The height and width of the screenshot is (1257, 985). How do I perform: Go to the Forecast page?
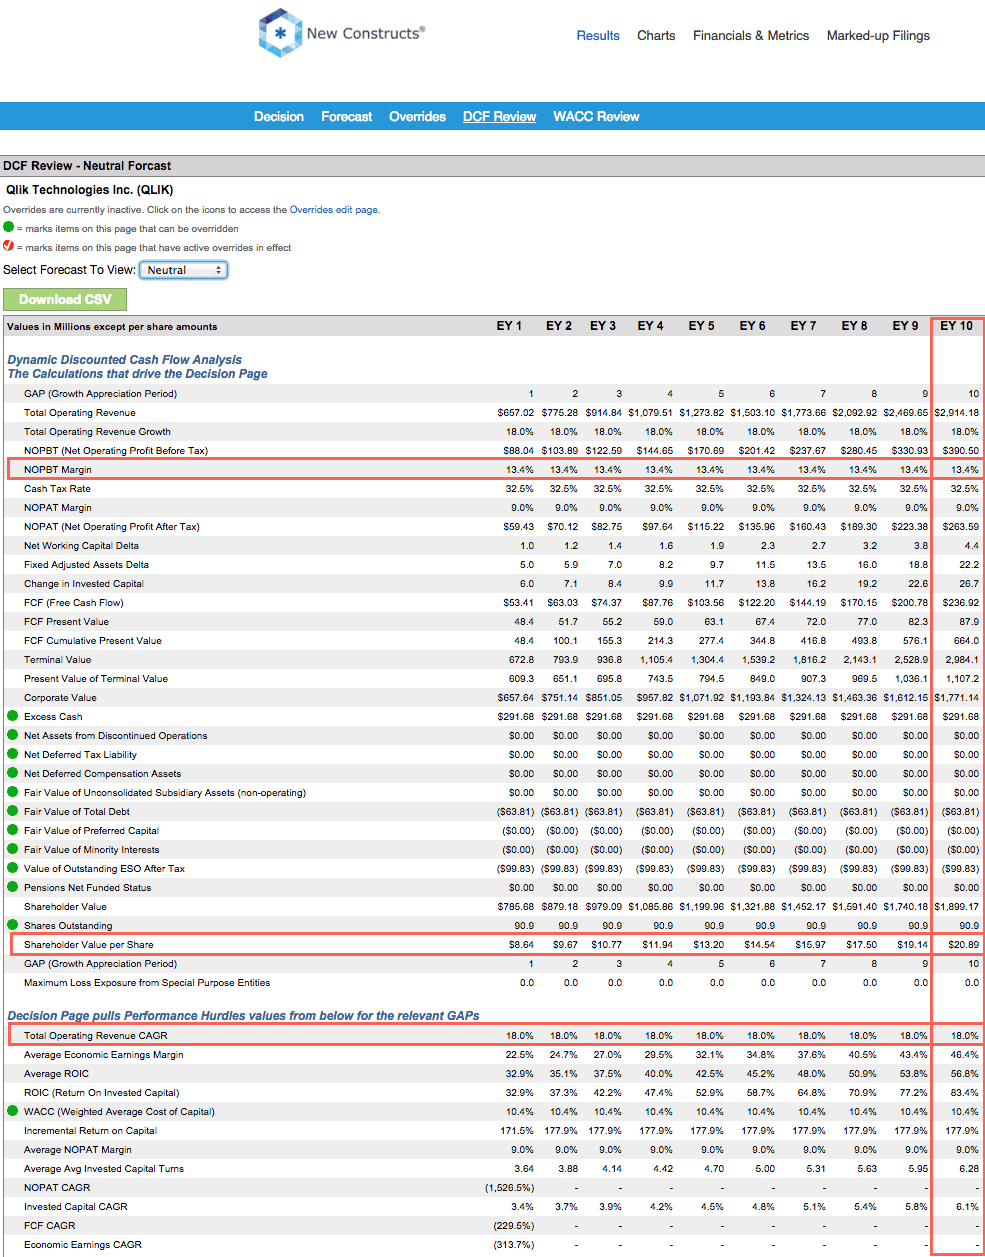[x=346, y=116]
